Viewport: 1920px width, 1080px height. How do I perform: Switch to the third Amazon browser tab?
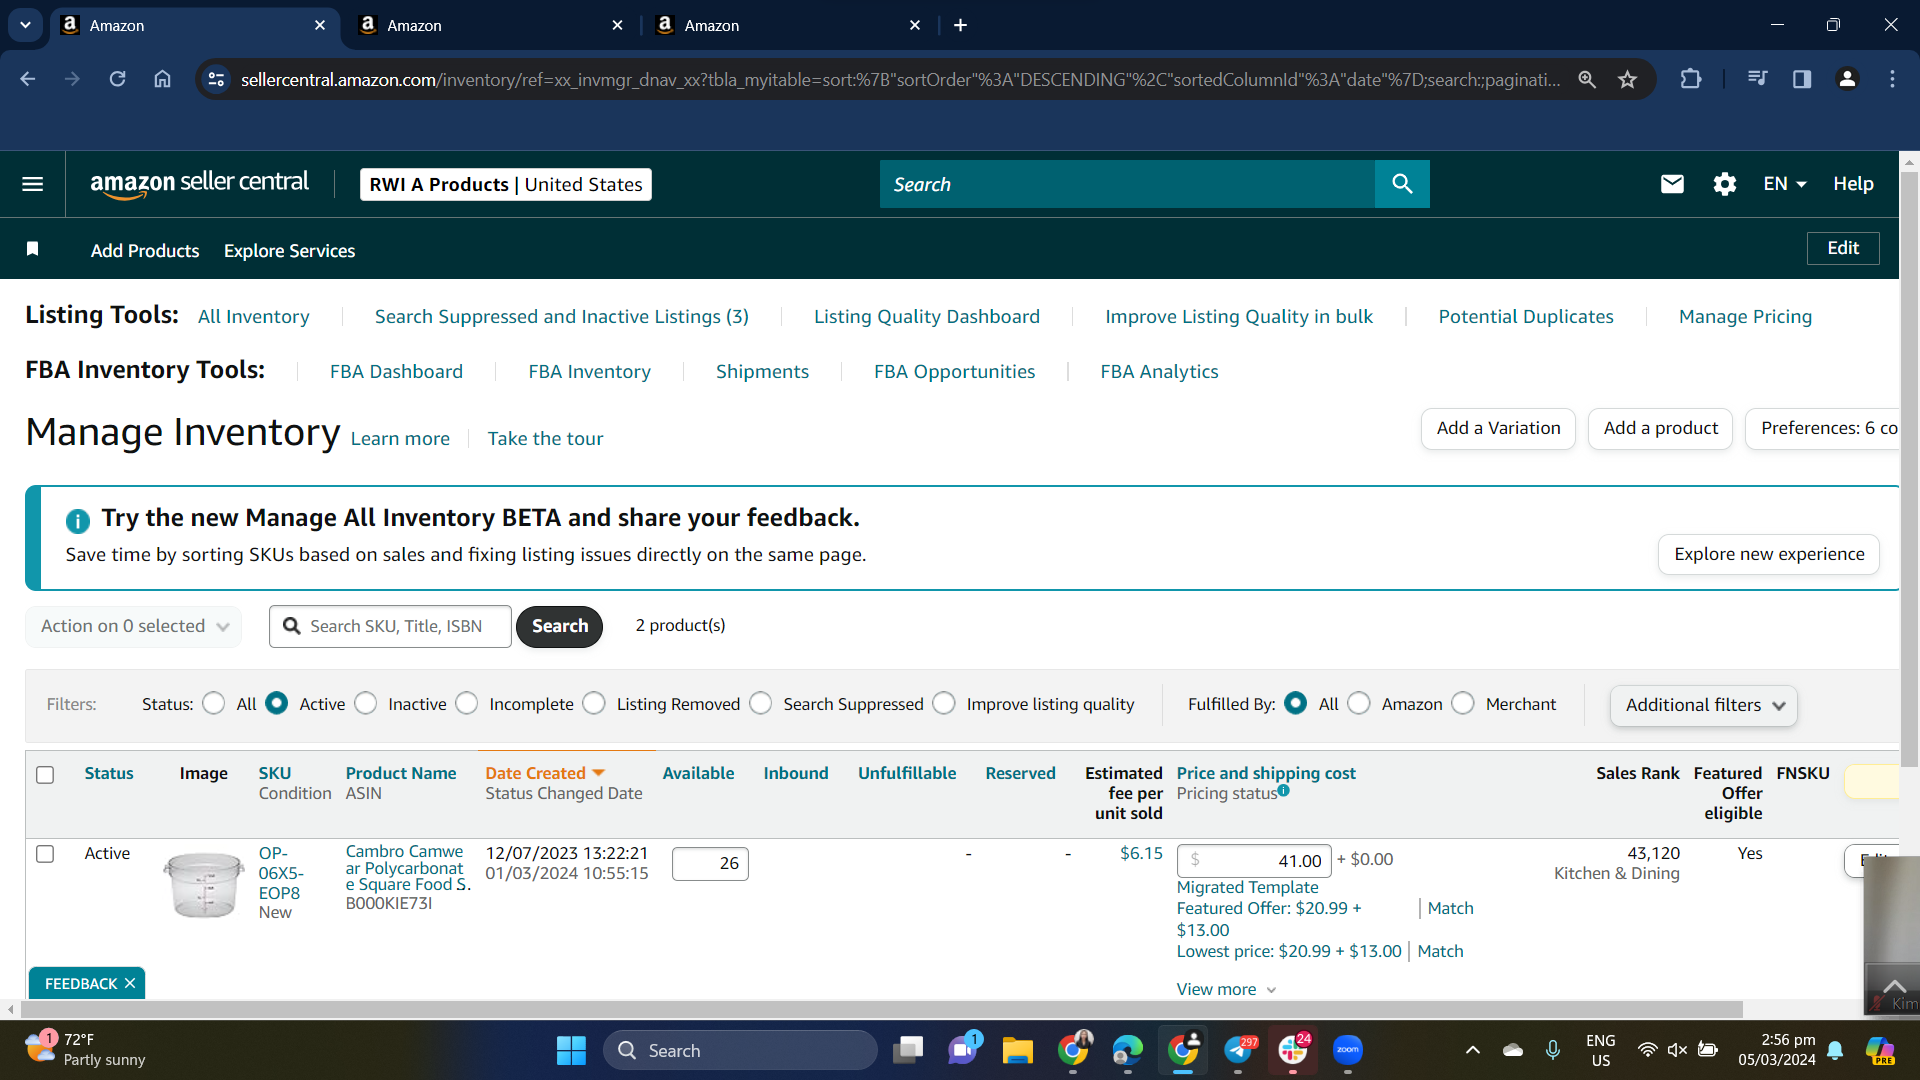(x=788, y=25)
